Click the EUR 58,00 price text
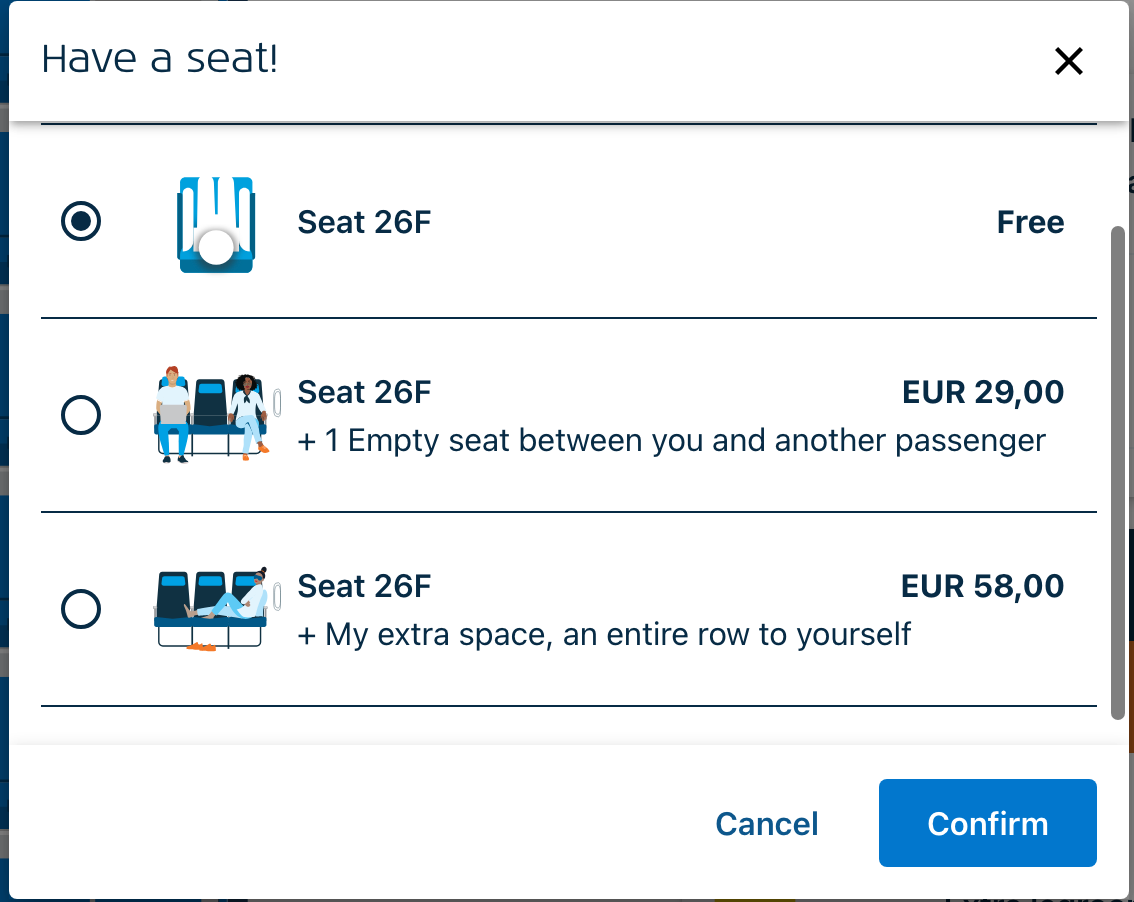 click(x=981, y=585)
